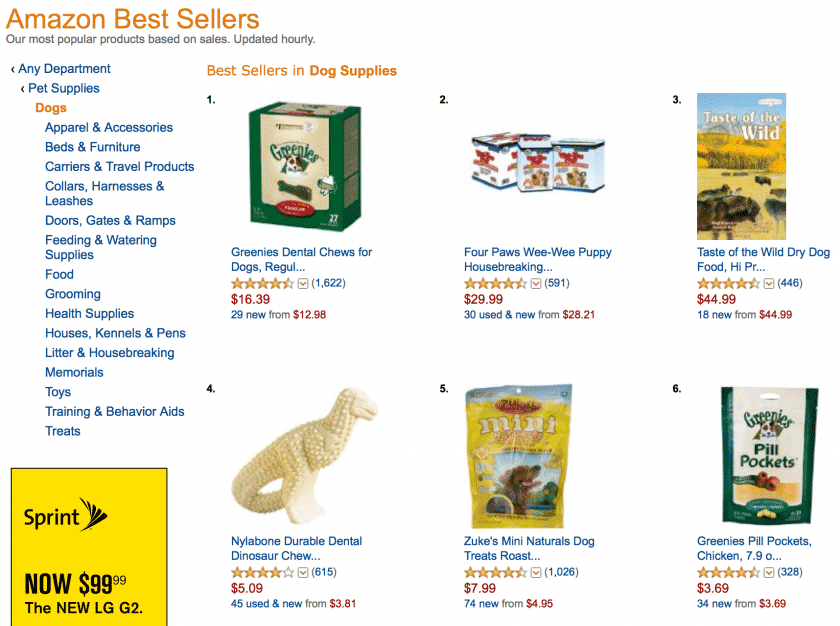Click the Greenies Pill Pockets title link
The height and width of the screenshot is (626, 840).
(x=754, y=548)
